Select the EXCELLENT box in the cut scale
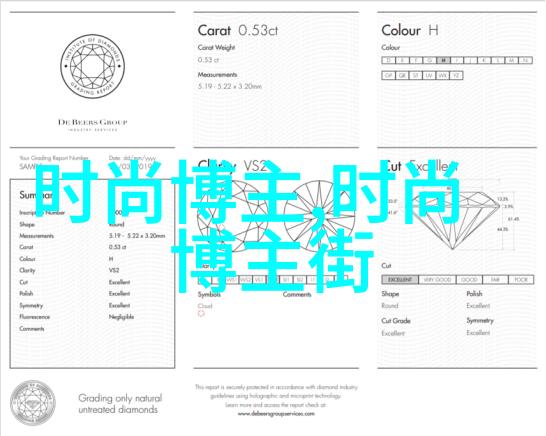546x436 pixels. [400, 280]
